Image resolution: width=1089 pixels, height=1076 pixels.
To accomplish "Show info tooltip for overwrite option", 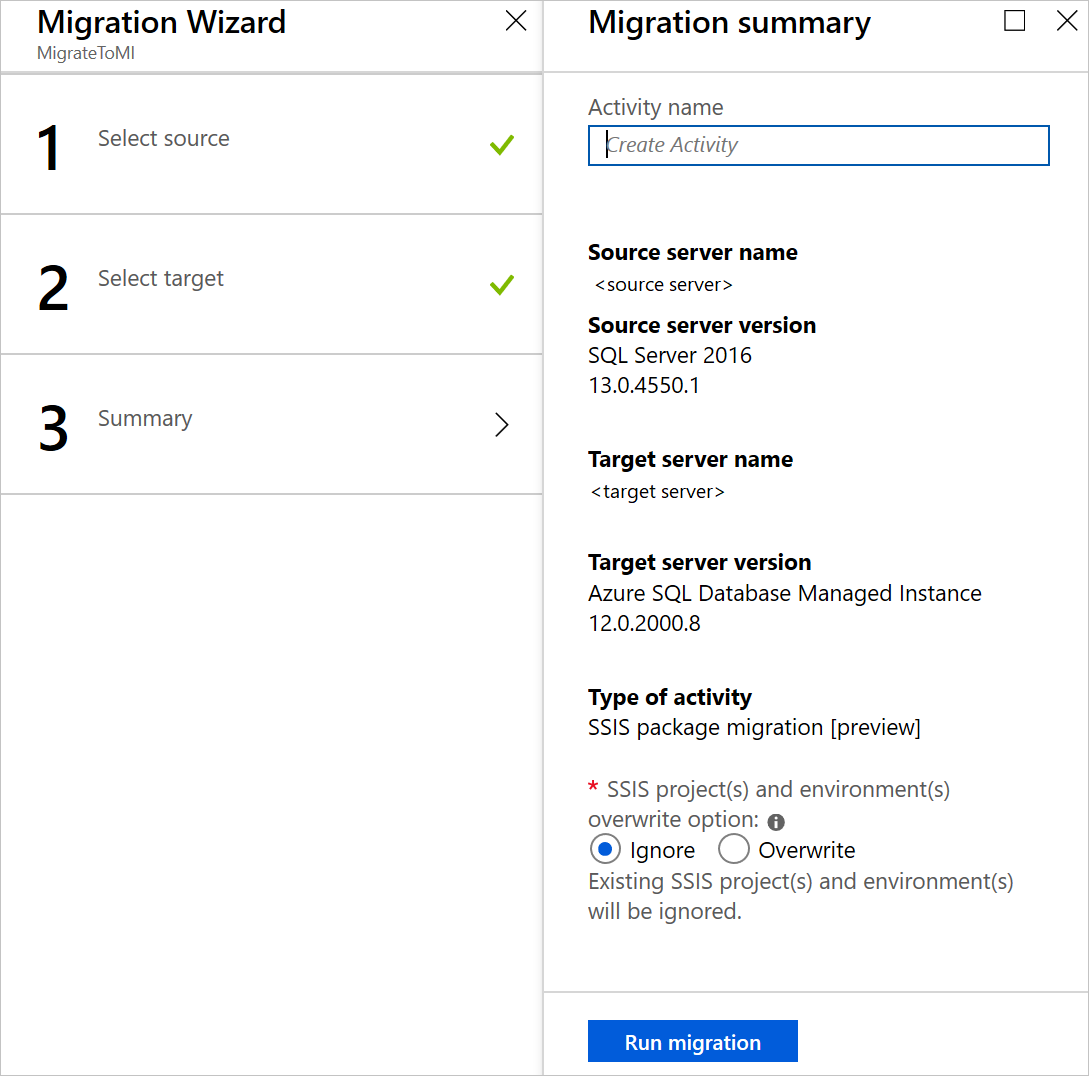I will click(776, 822).
